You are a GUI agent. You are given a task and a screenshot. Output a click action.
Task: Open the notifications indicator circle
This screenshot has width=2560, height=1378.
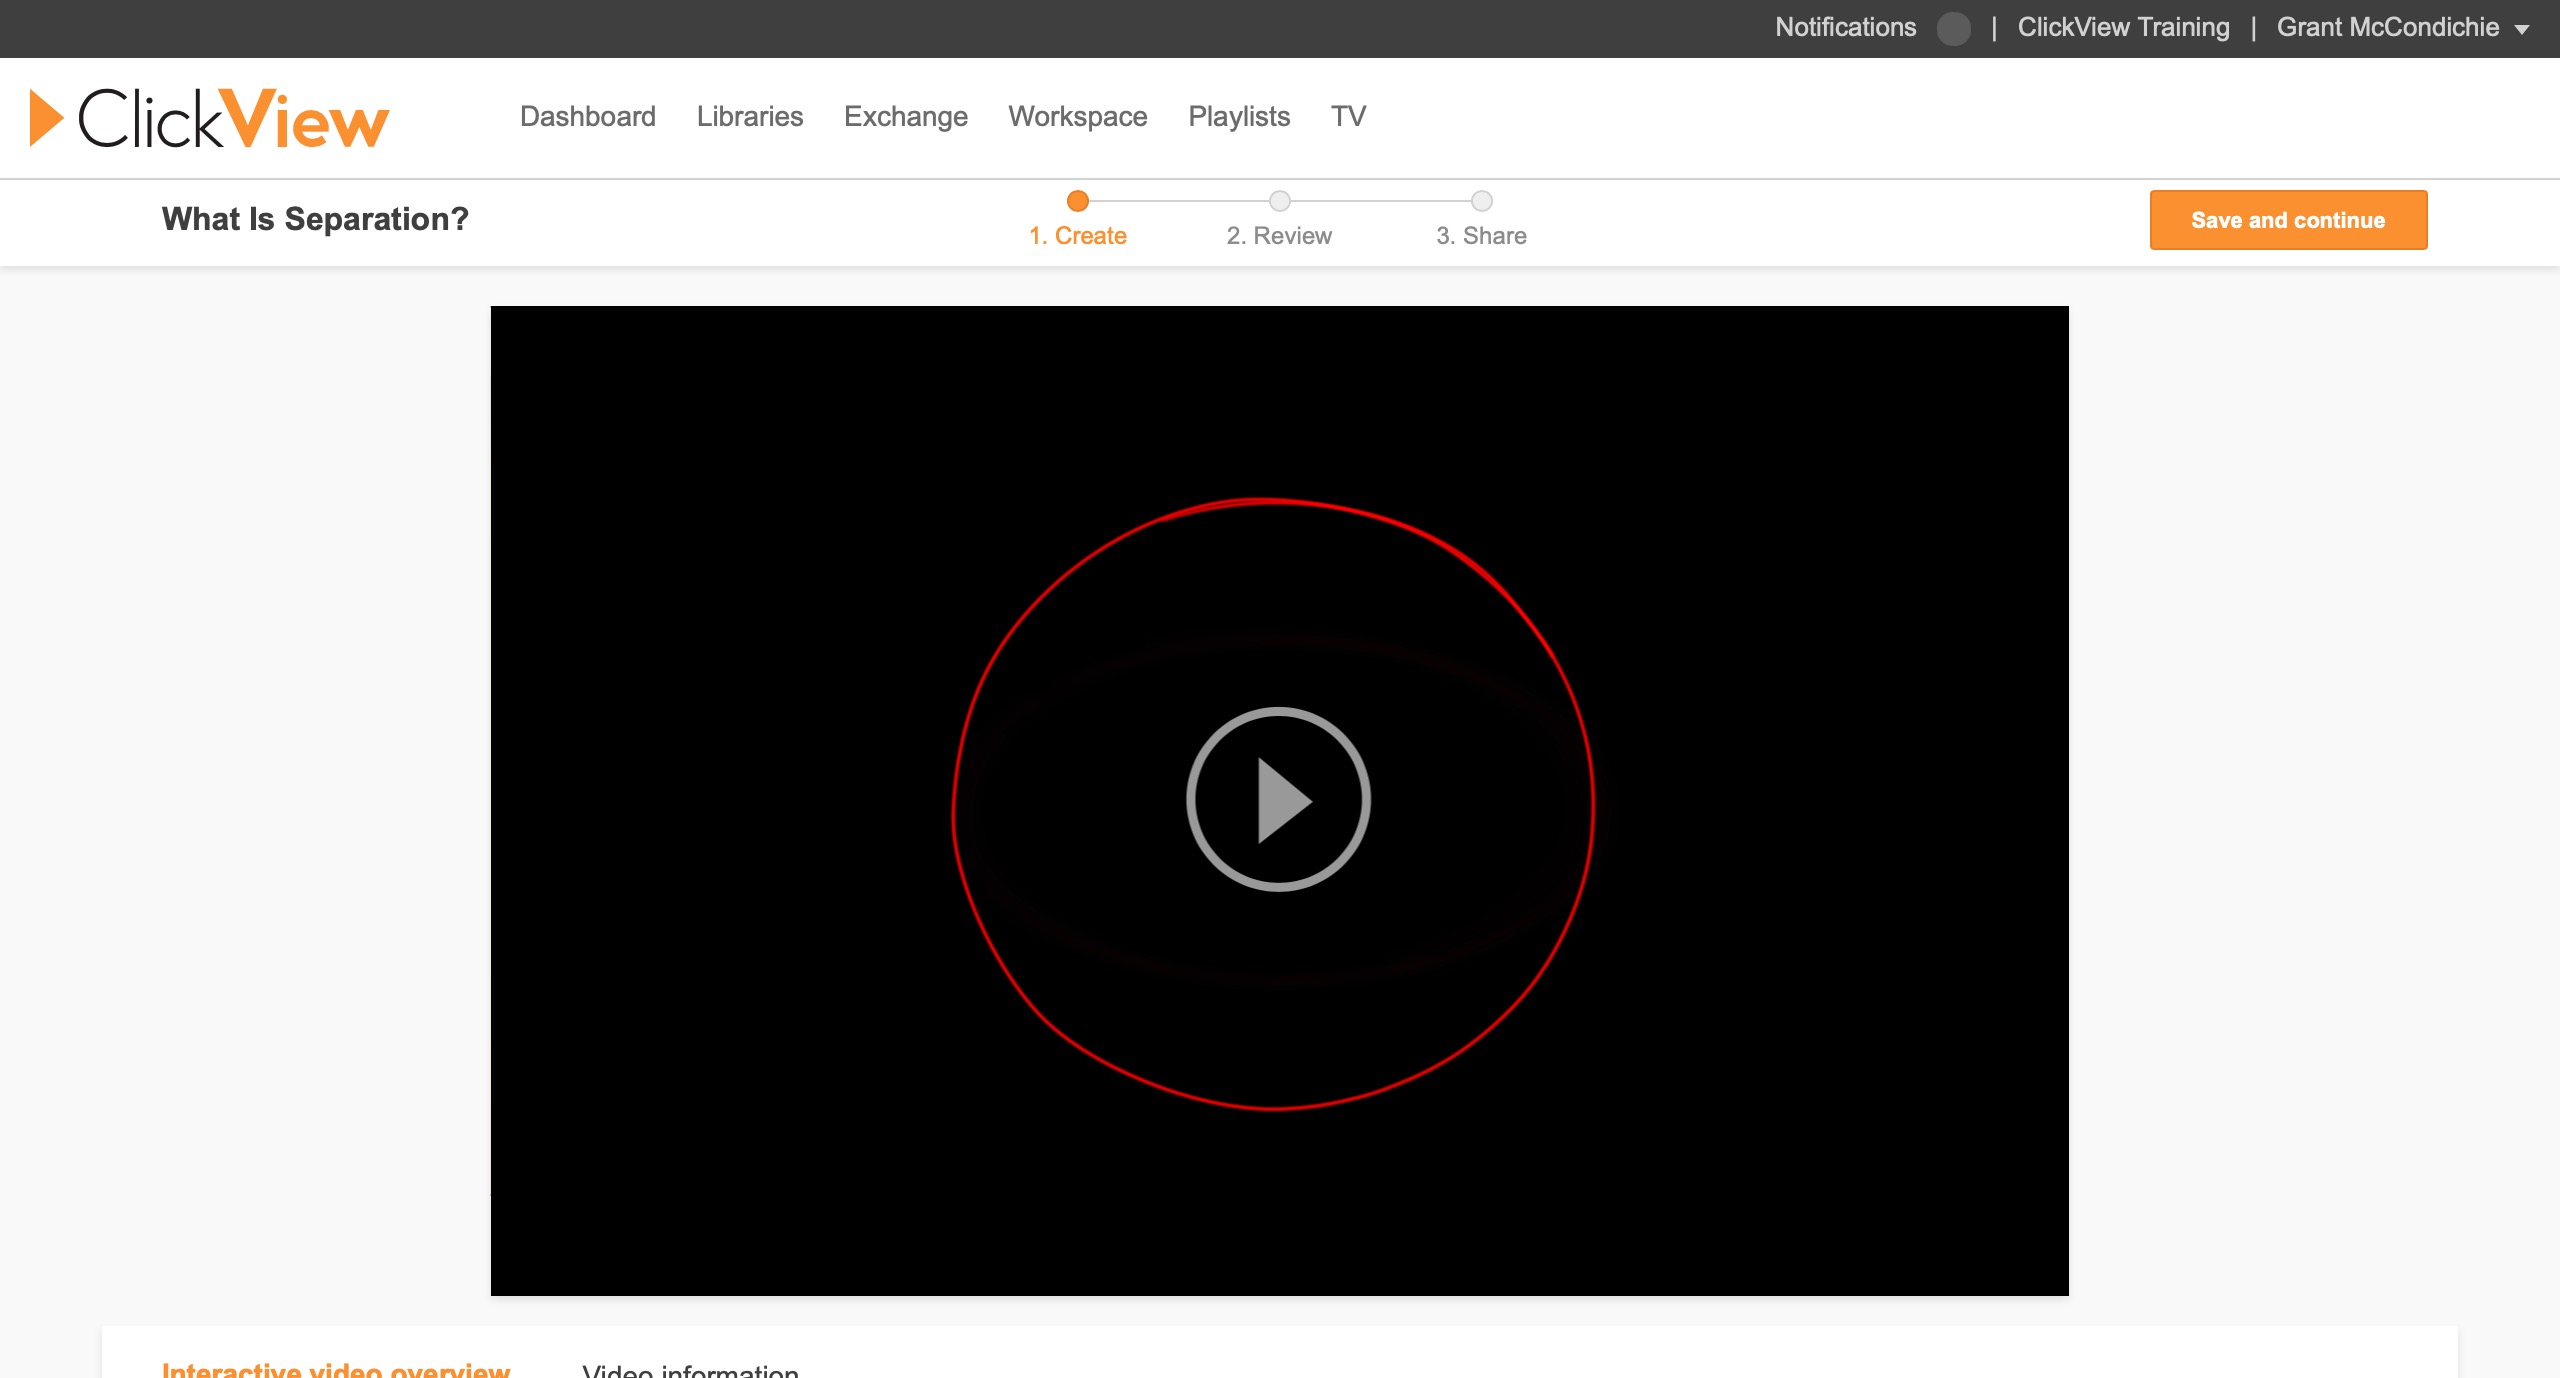point(1953,28)
